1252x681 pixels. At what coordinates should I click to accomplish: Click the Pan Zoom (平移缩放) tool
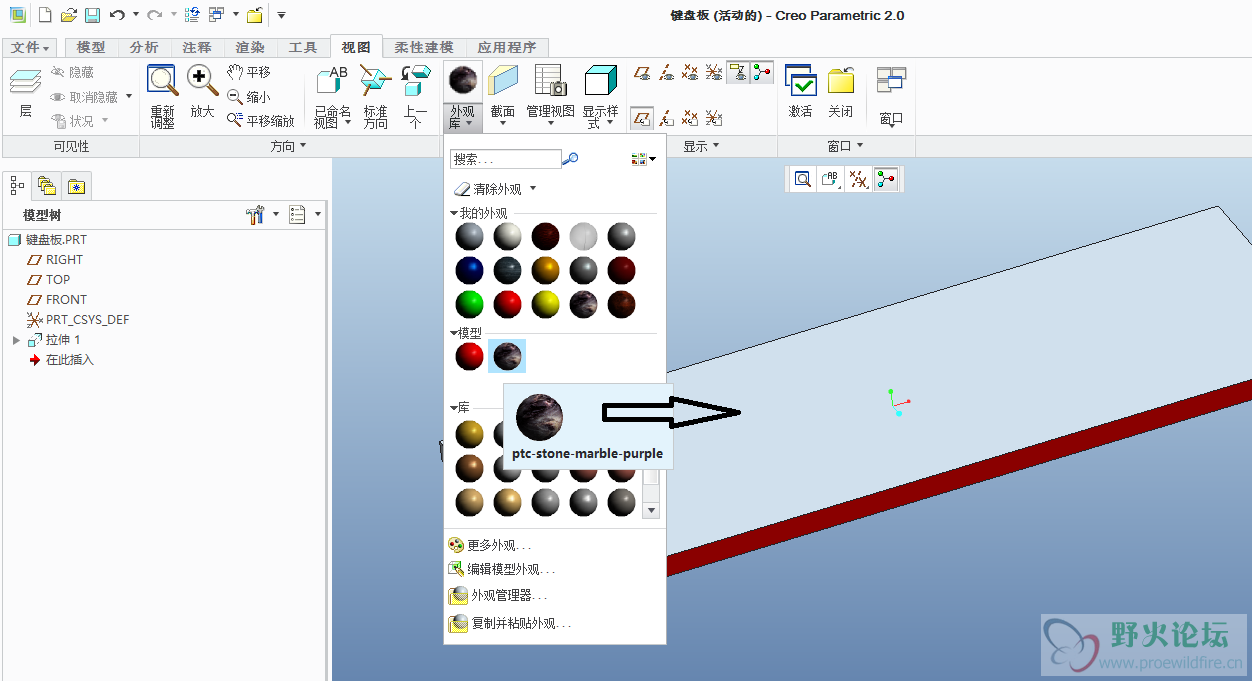pyautogui.click(x=260, y=121)
